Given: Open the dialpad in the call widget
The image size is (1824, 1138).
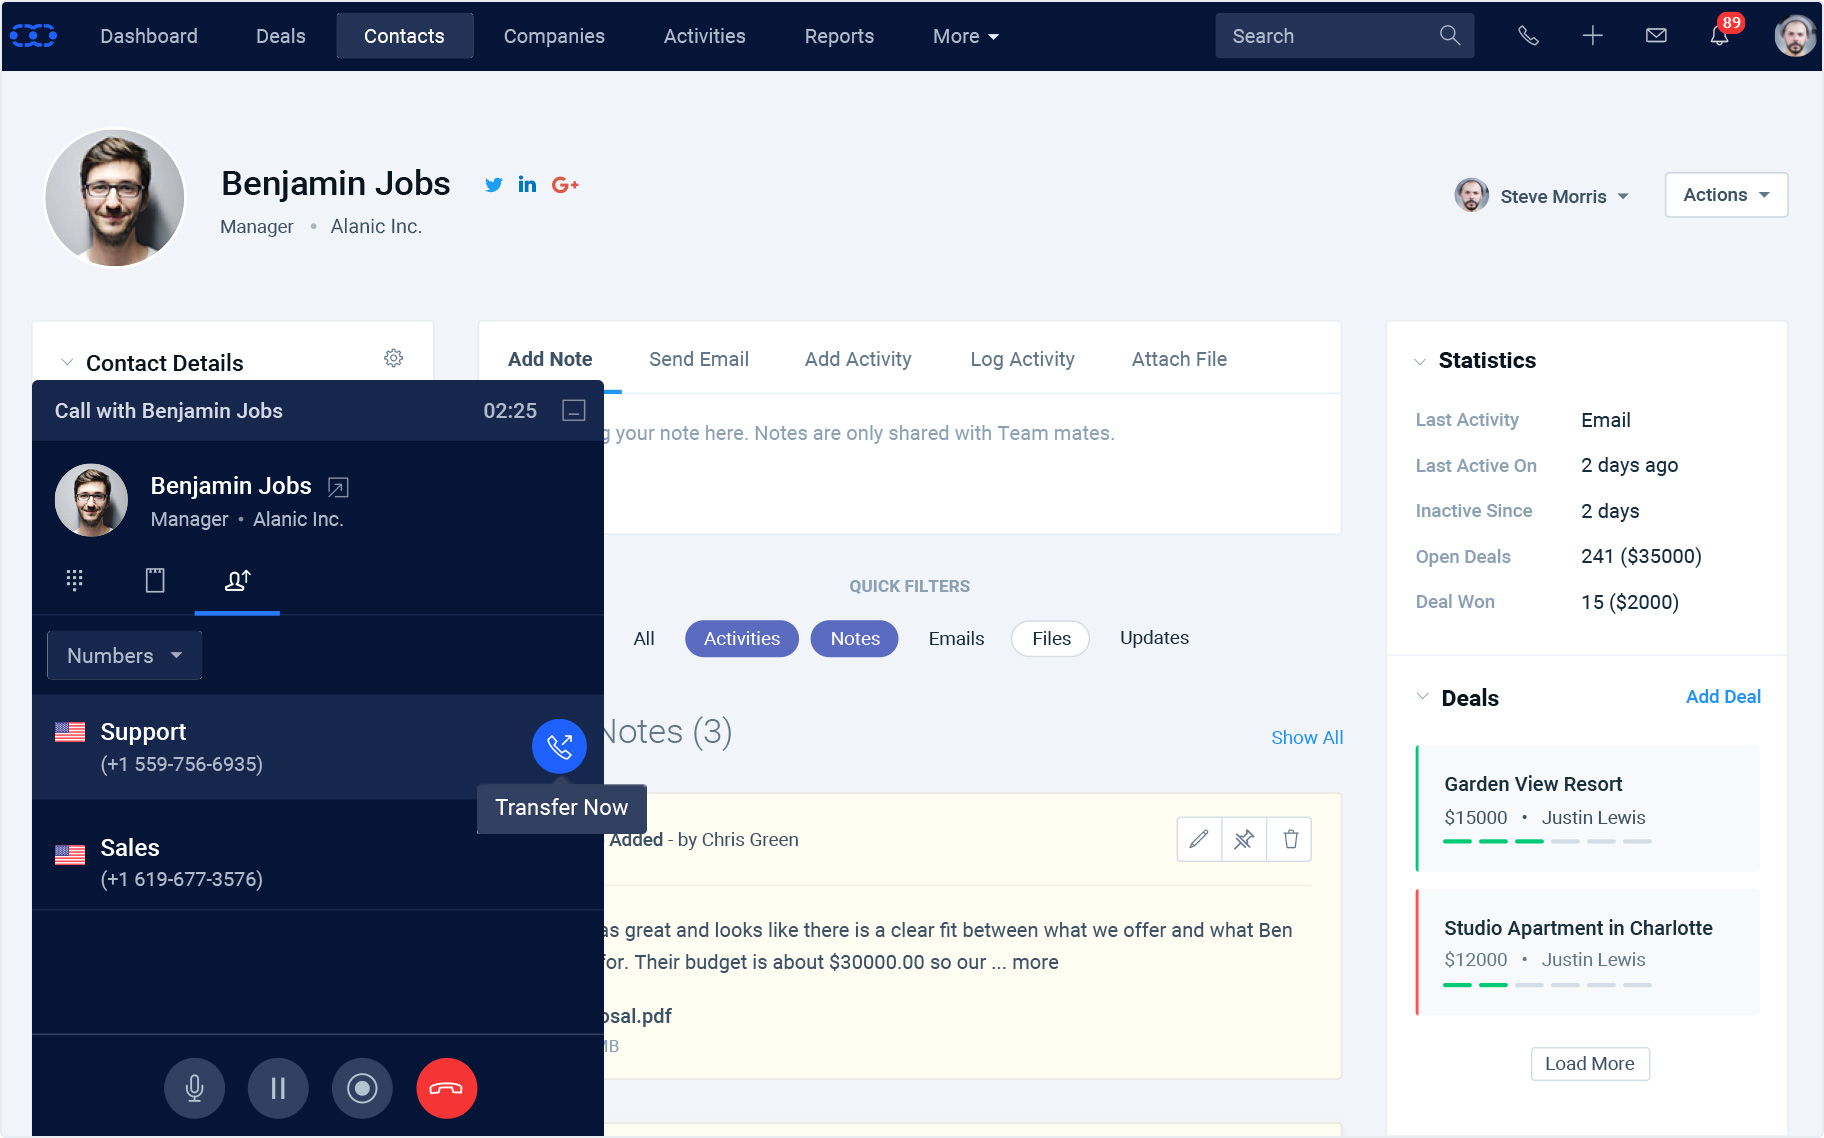Looking at the screenshot, I should pyautogui.click(x=74, y=580).
